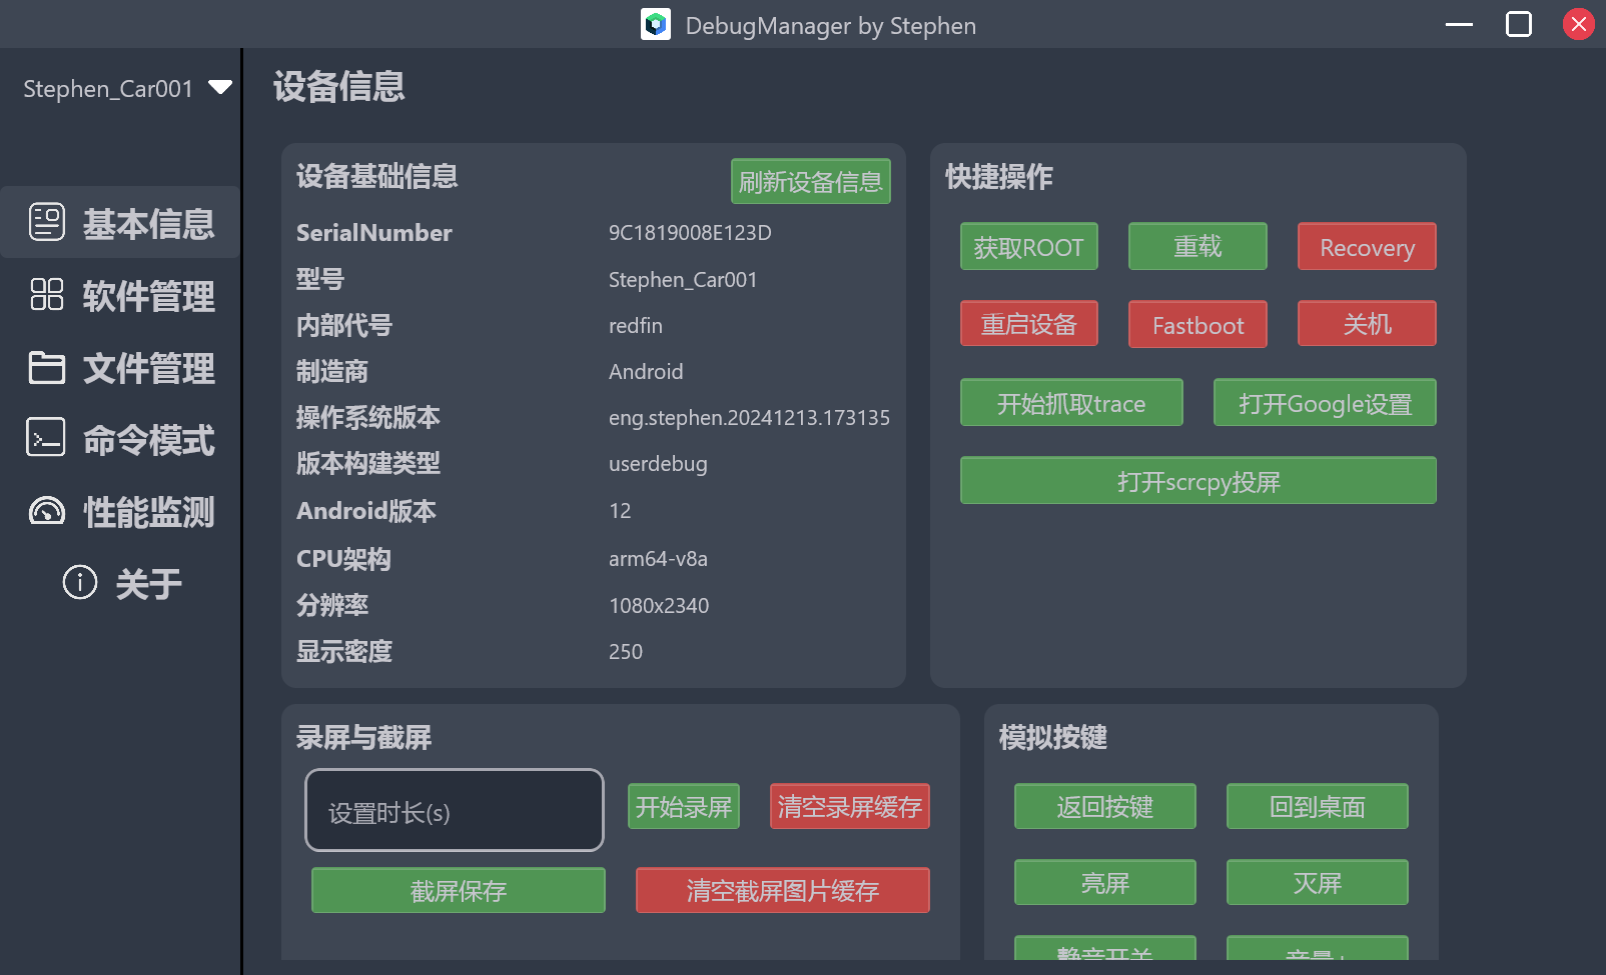The width and height of the screenshot is (1606, 975).
Task: Open the 软件管理 tab label
Action: [148, 297]
